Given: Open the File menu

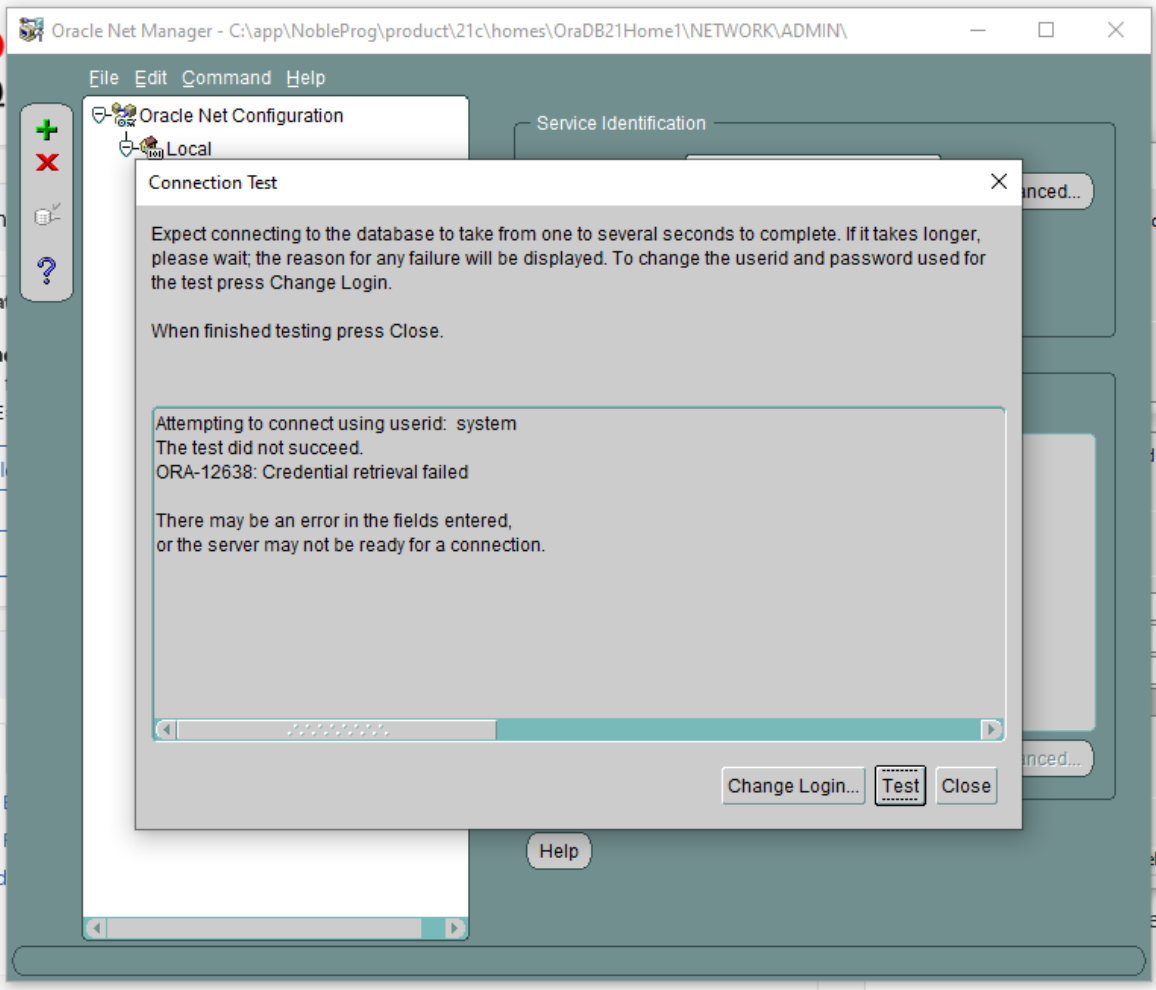Looking at the screenshot, I should [x=104, y=78].
